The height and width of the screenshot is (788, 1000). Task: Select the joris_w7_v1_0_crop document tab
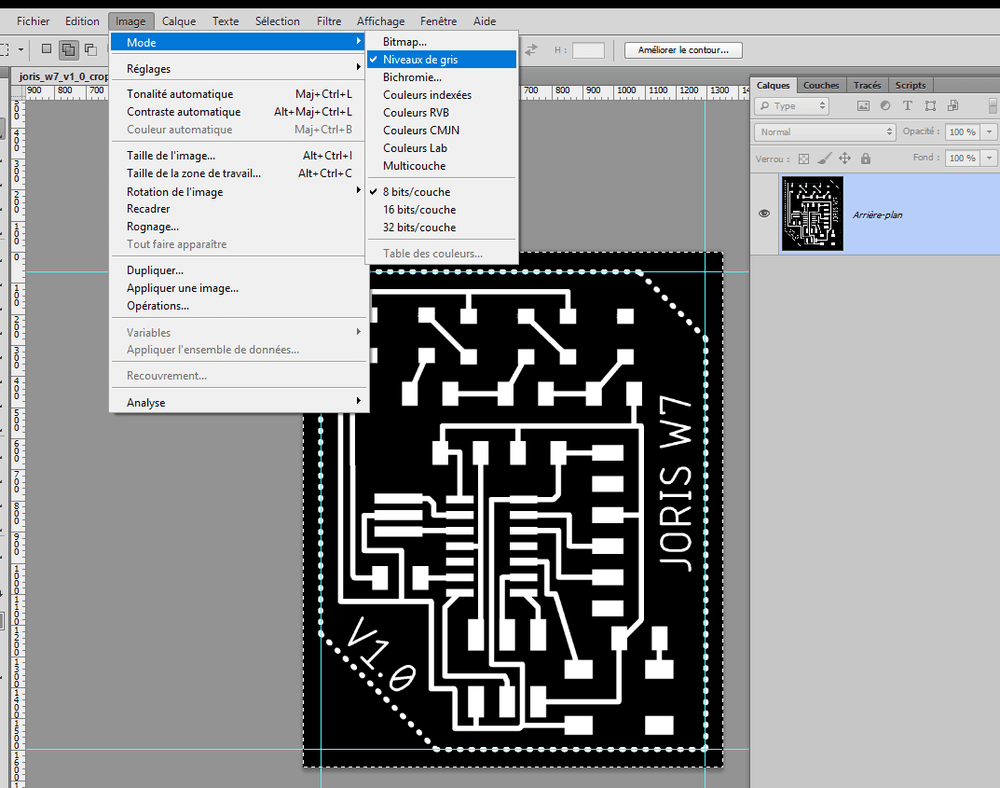click(61, 77)
